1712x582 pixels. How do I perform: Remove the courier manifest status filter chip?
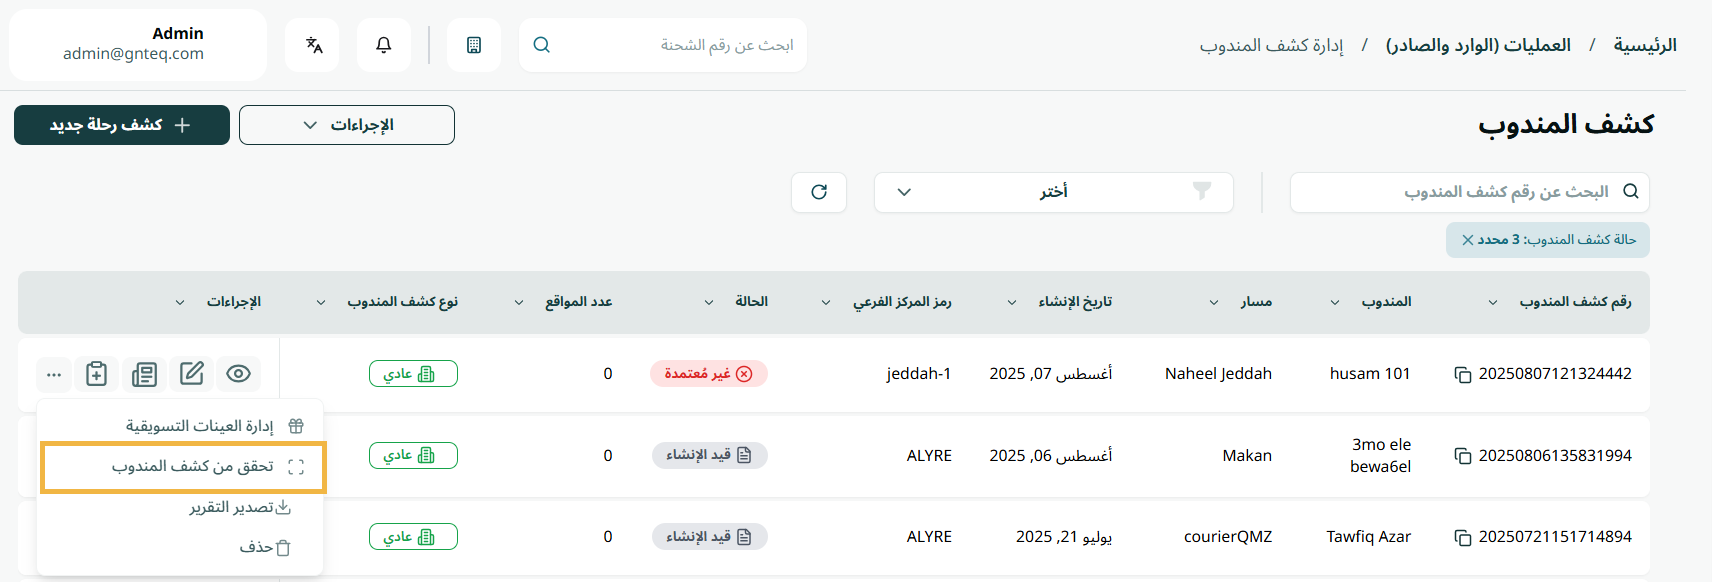(1468, 240)
